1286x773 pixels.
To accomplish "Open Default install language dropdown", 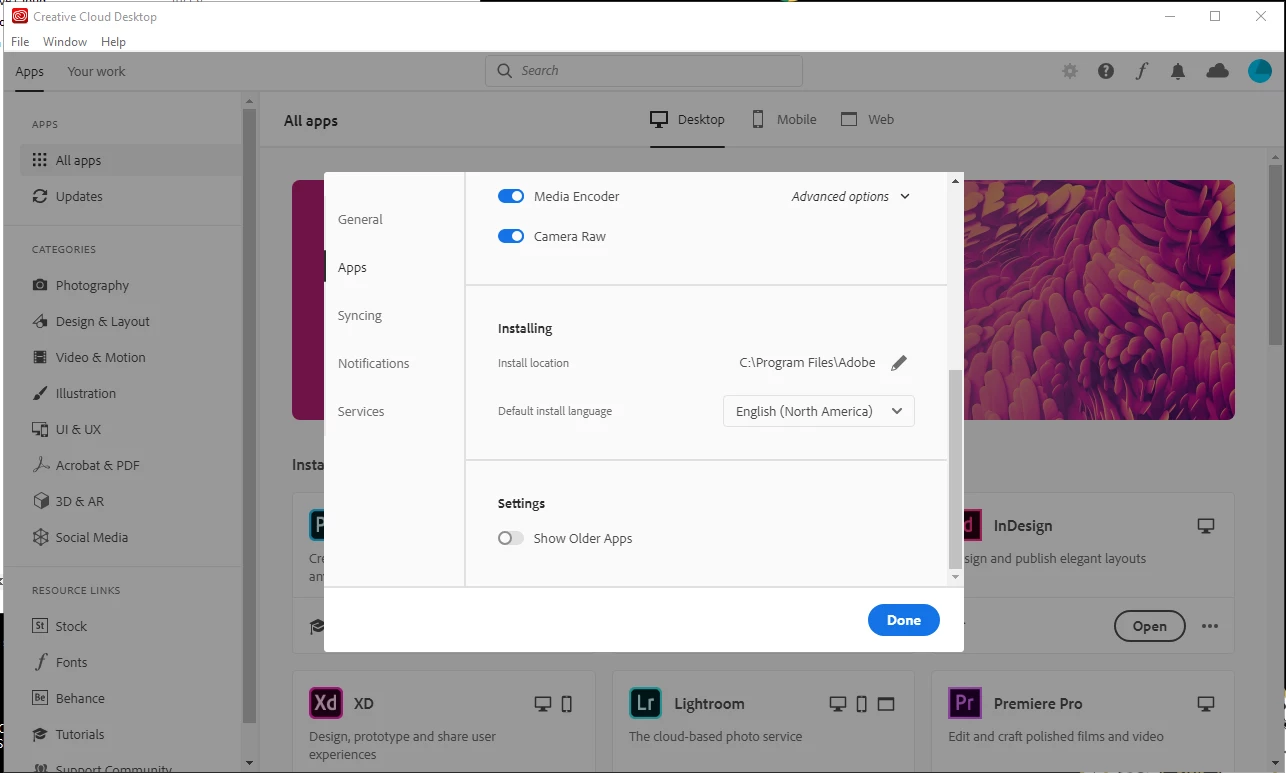I will click(819, 411).
